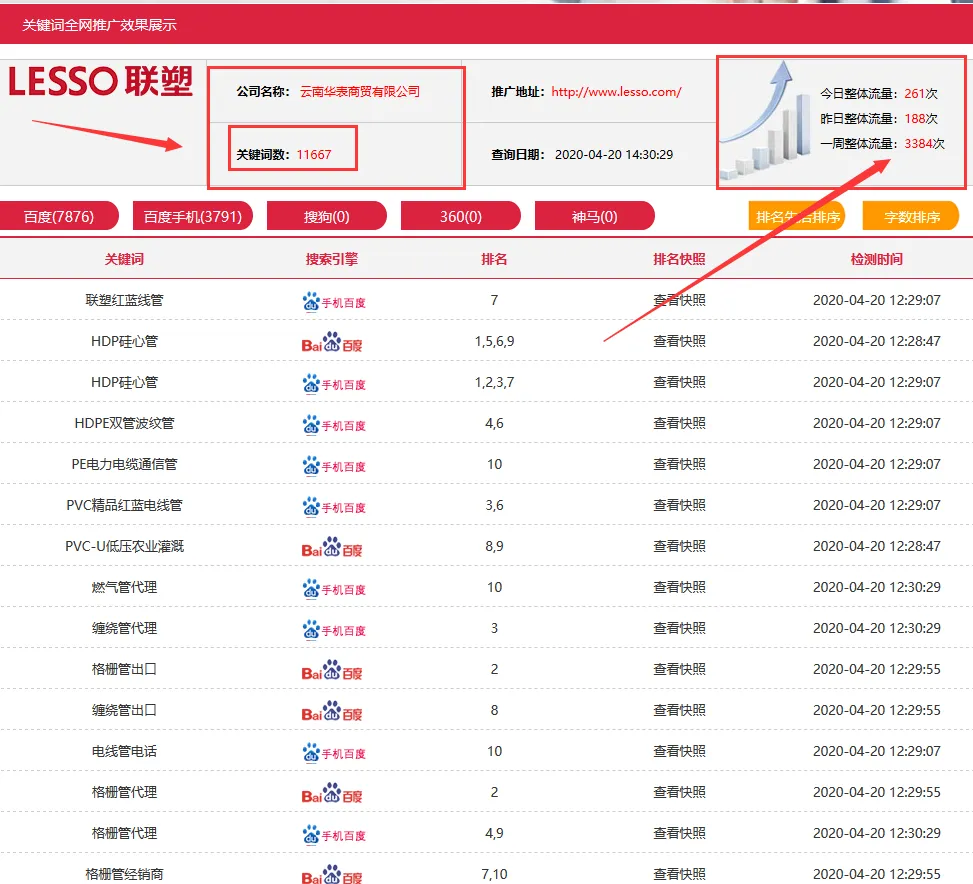Select the 搜狗(0) tab
Viewport: 973px width, 884px height.
327,216
